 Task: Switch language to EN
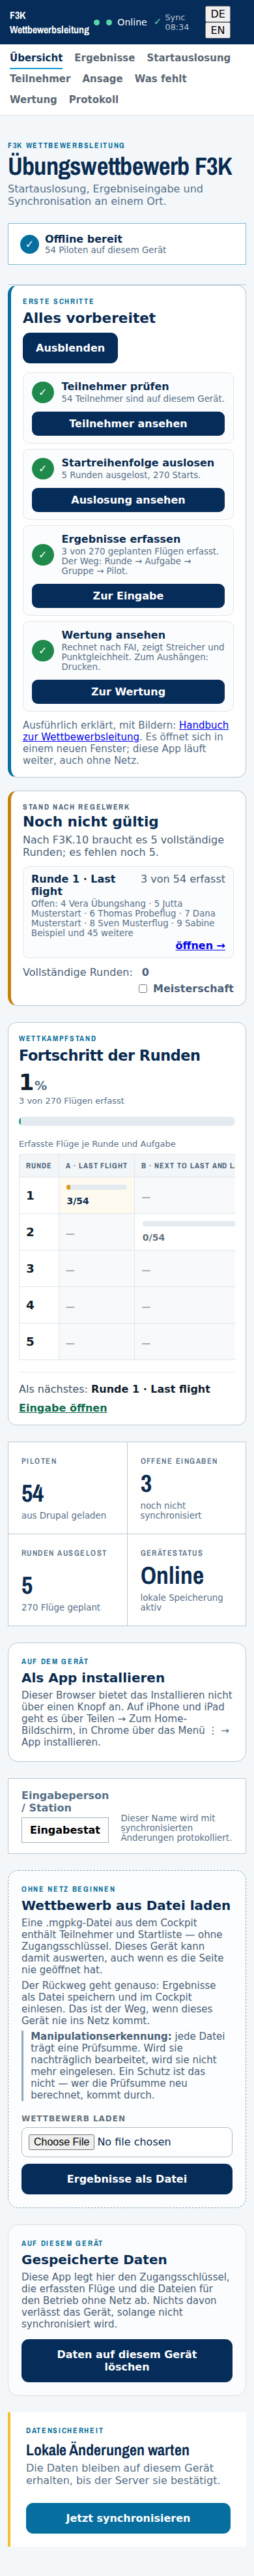click(217, 30)
